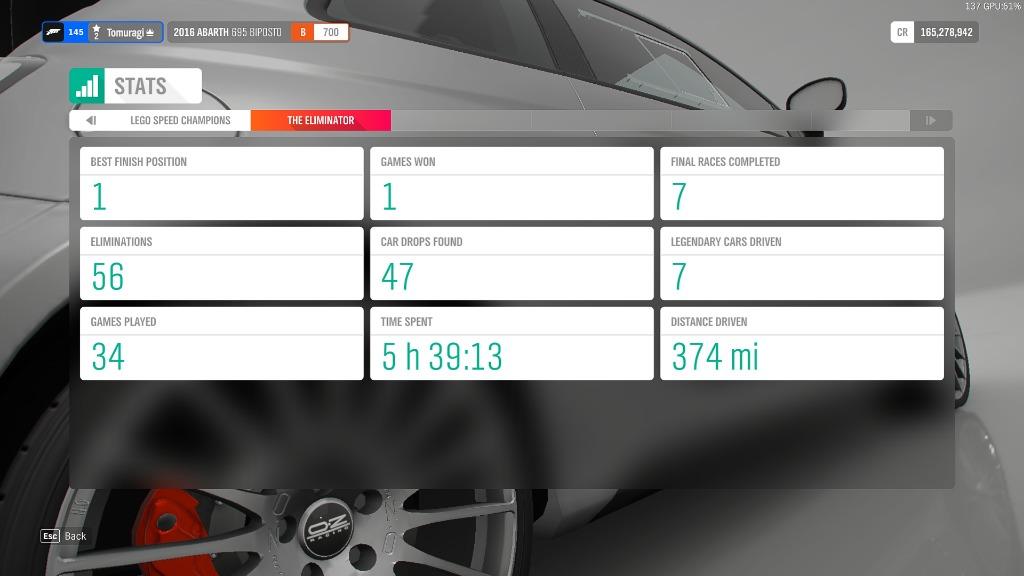Select the Time Spent stat tile

click(x=511, y=343)
